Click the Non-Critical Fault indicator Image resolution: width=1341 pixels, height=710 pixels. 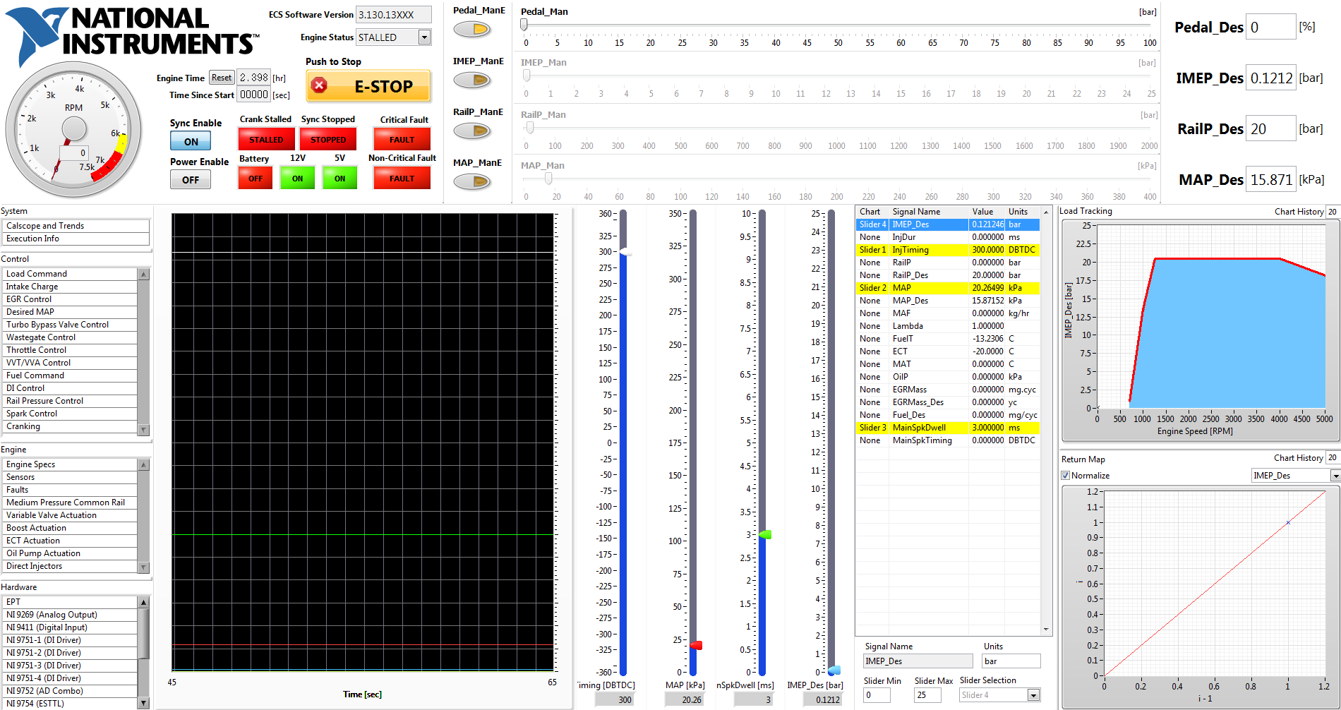coord(402,178)
